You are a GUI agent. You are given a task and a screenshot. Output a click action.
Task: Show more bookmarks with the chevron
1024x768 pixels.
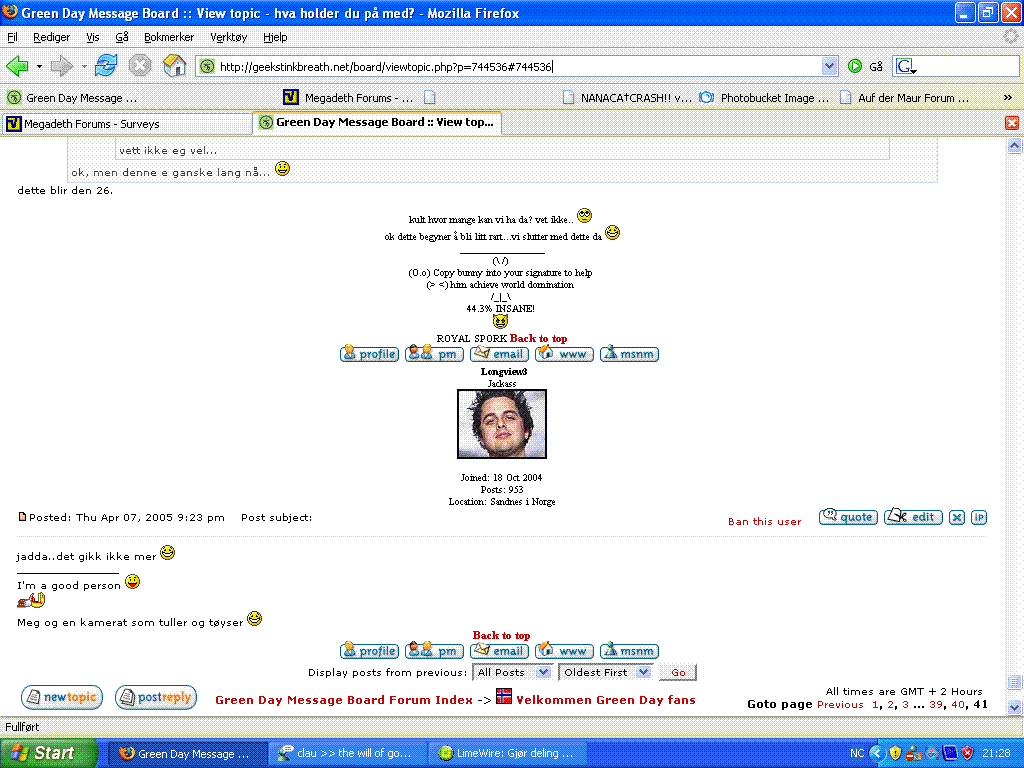(x=1008, y=97)
